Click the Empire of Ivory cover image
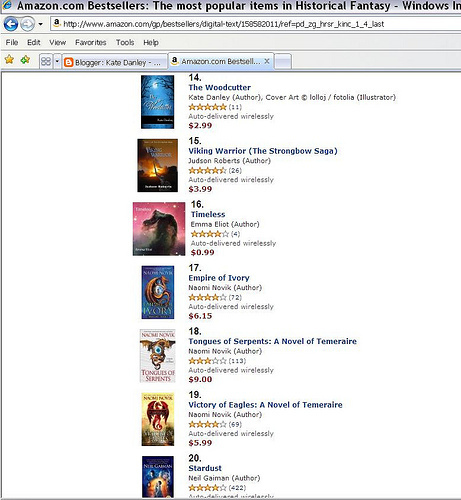 (x=158, y=292)
